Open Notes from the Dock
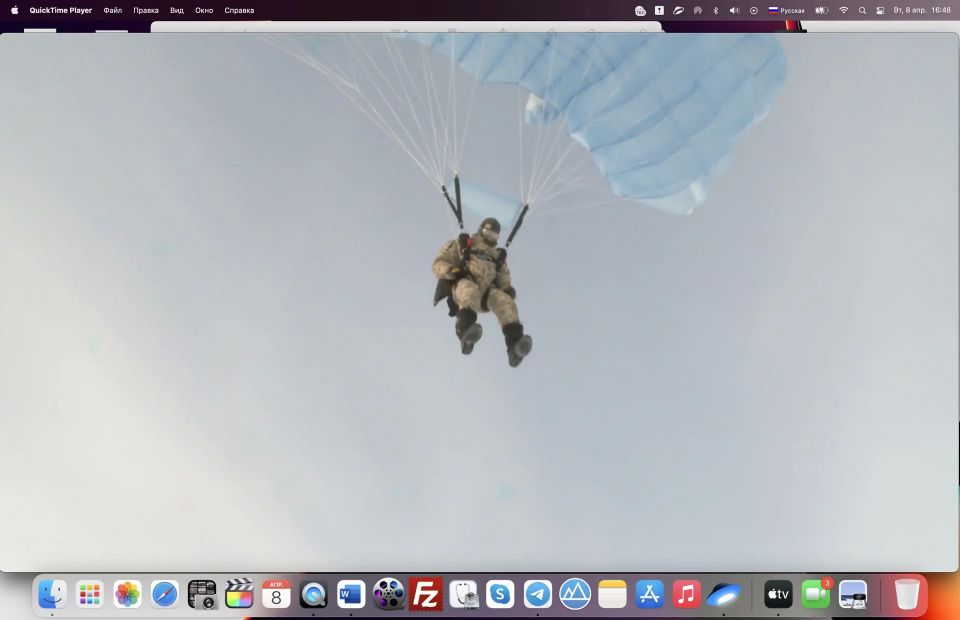 coord(612,594)
